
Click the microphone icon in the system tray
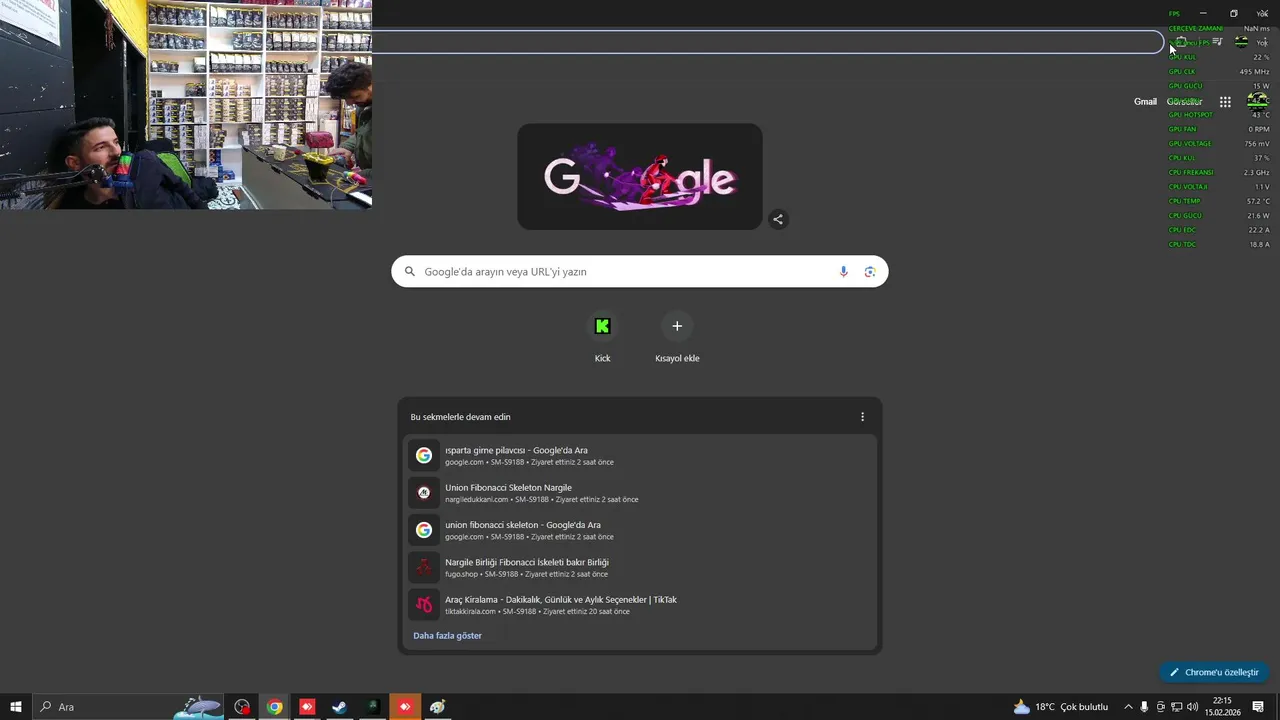tap(1144, 707)
